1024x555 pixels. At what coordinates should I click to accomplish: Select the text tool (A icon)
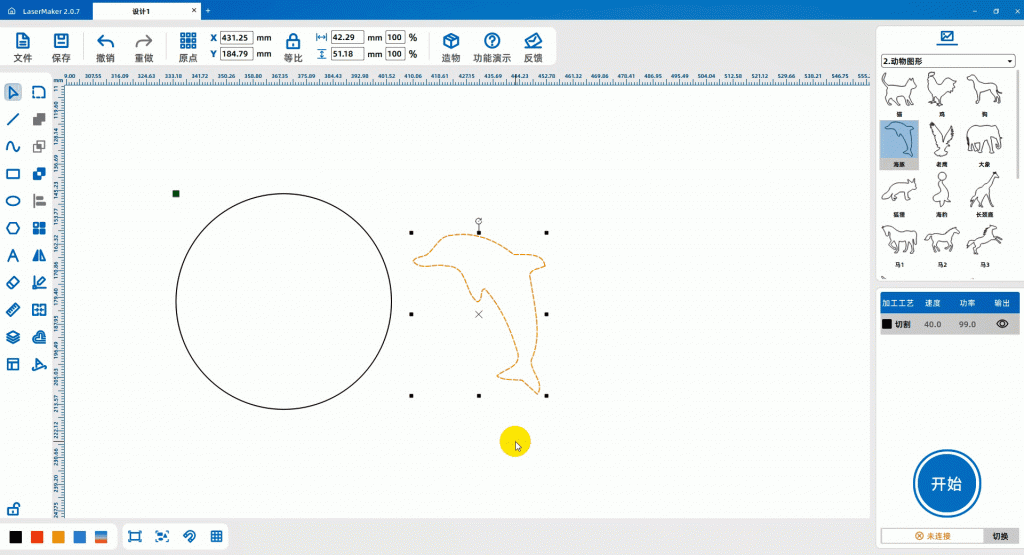click(x=13, y=255)
